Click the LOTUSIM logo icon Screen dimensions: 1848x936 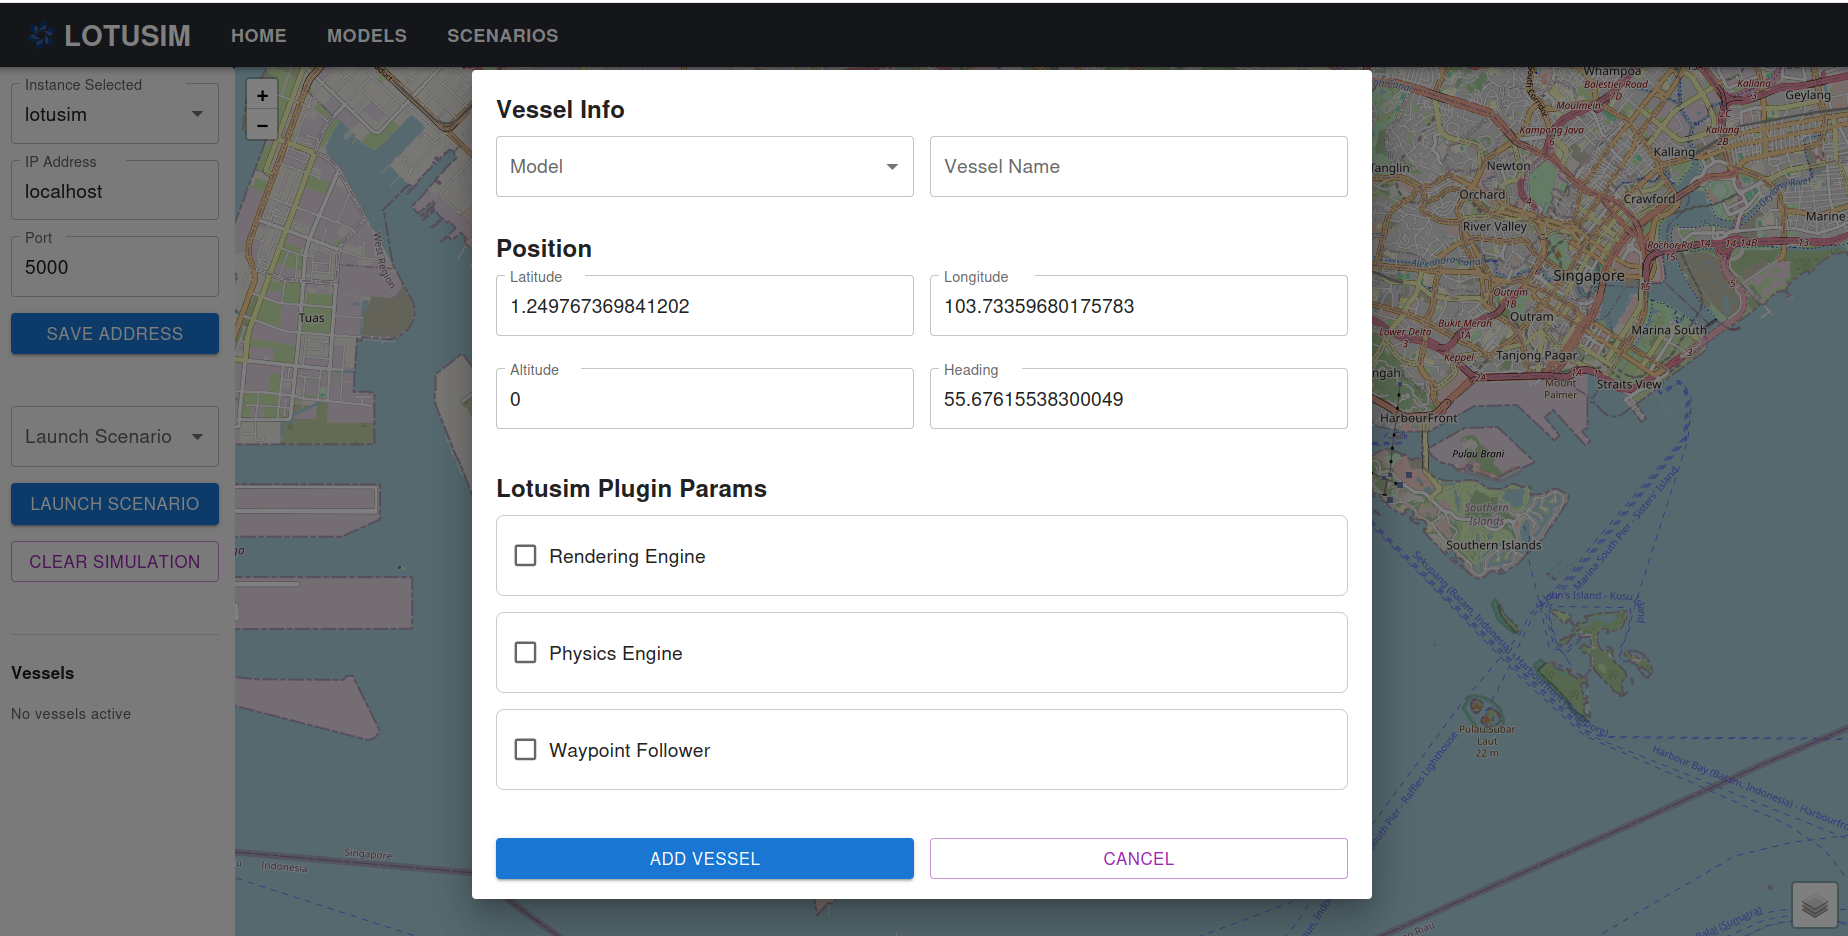click(41, 35)
